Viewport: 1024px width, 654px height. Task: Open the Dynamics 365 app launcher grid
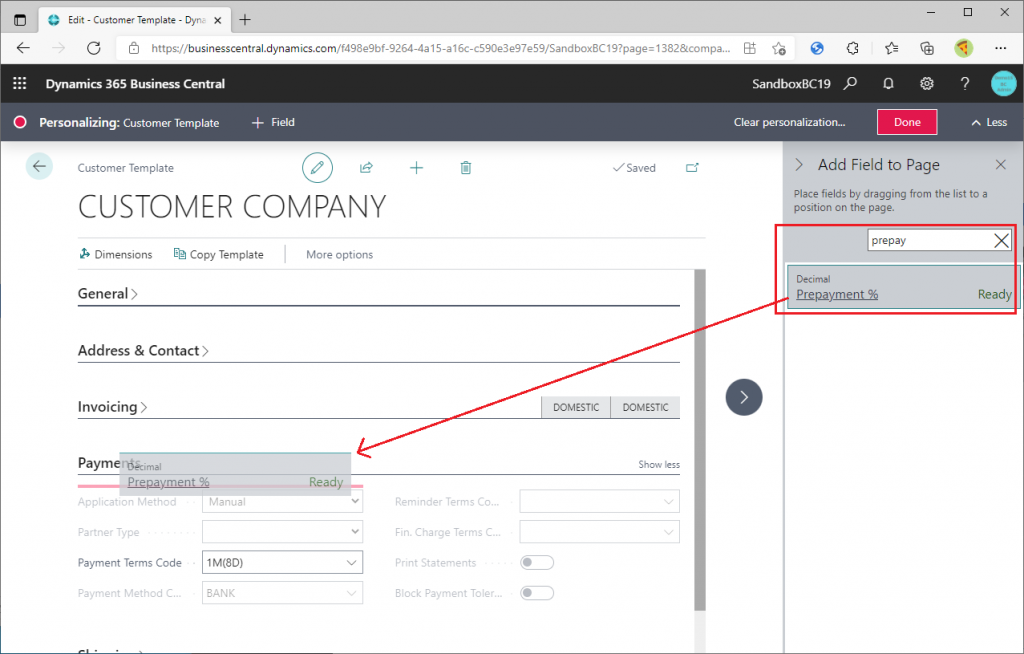(x=20, y=84)
